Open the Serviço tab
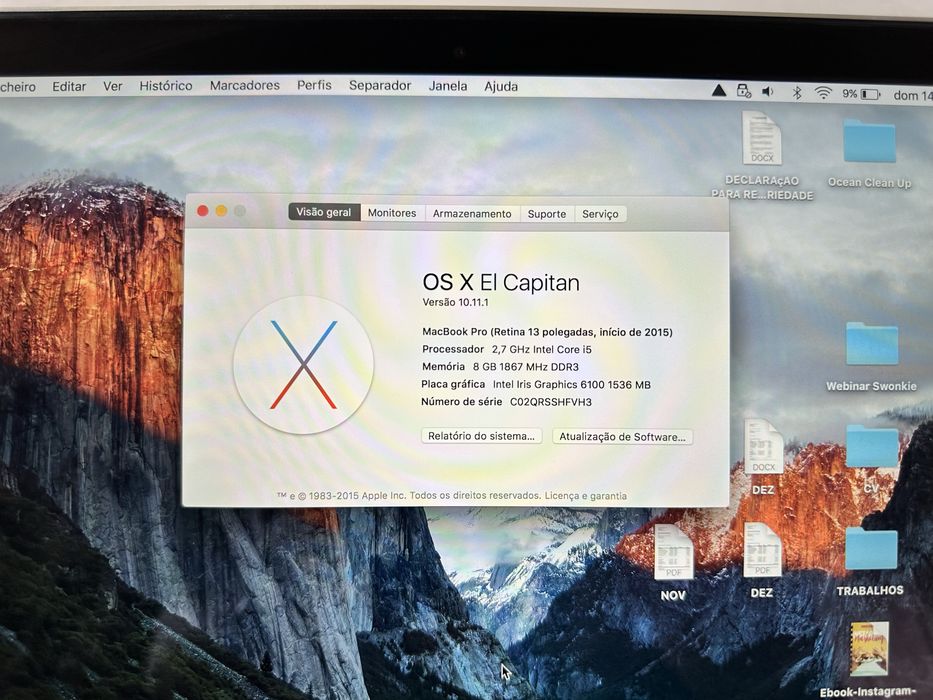This screenshot has width=933, height=700. [600, 214]
